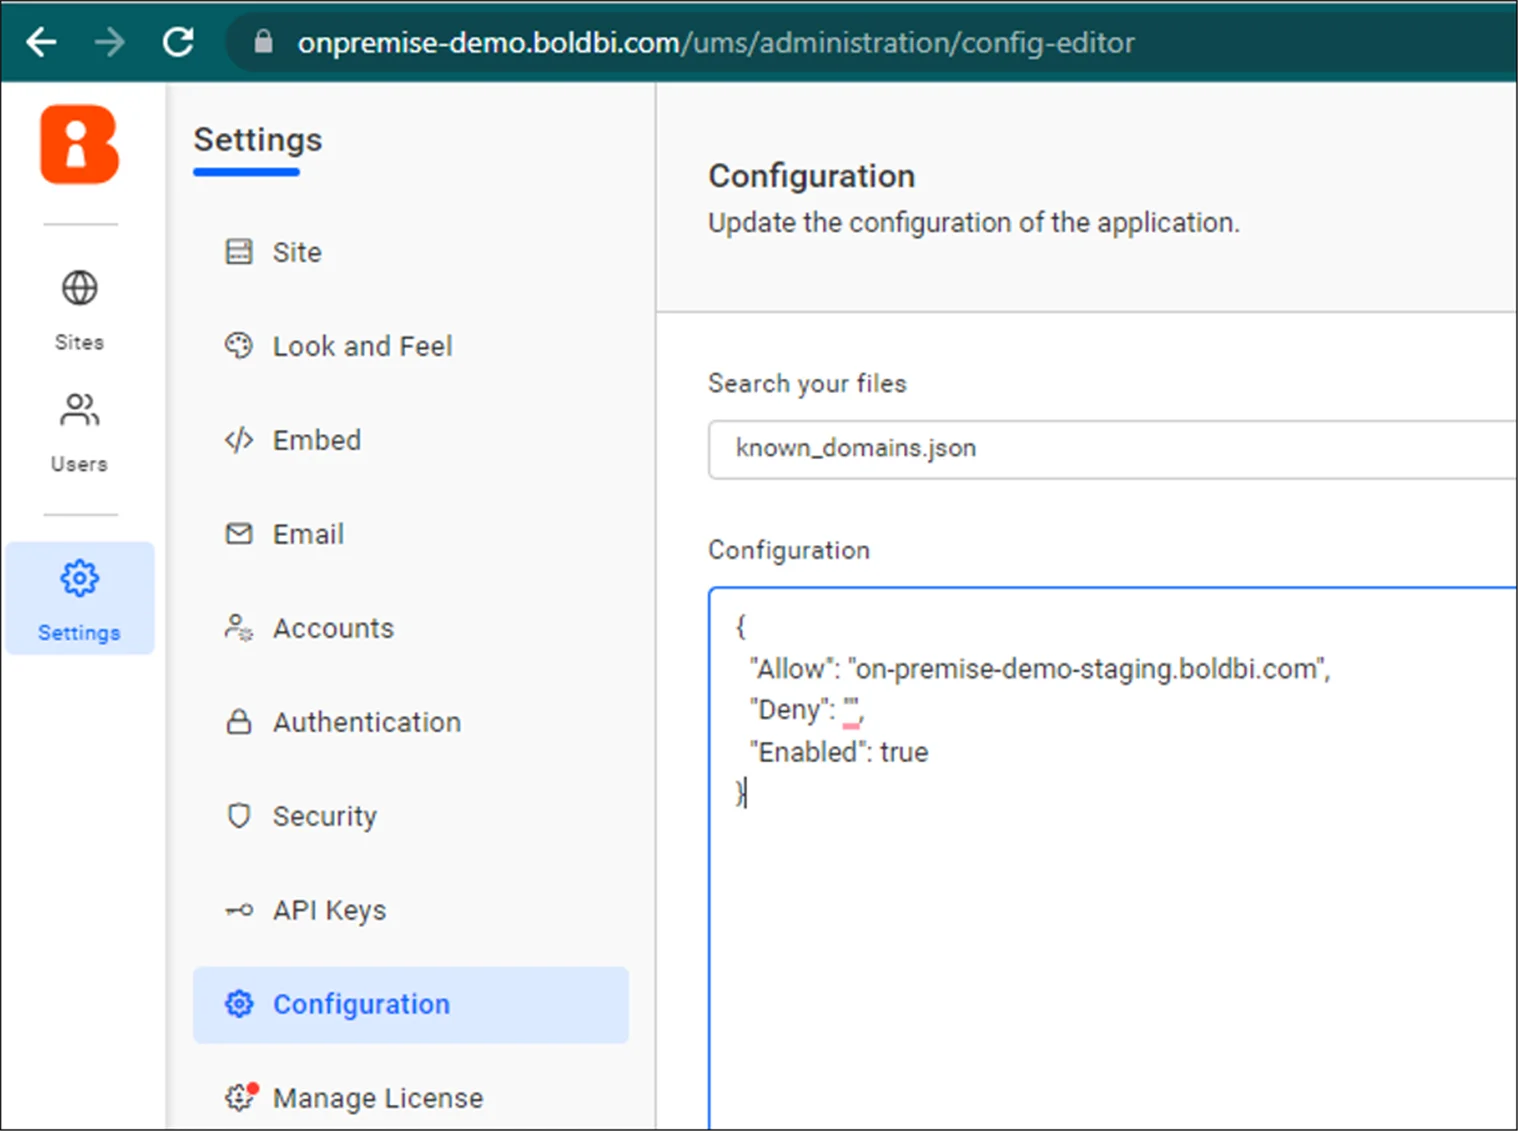Screen dimensions: 1518x1131
Task: Click the browser back arrow
Action: (x=40, y=41)
